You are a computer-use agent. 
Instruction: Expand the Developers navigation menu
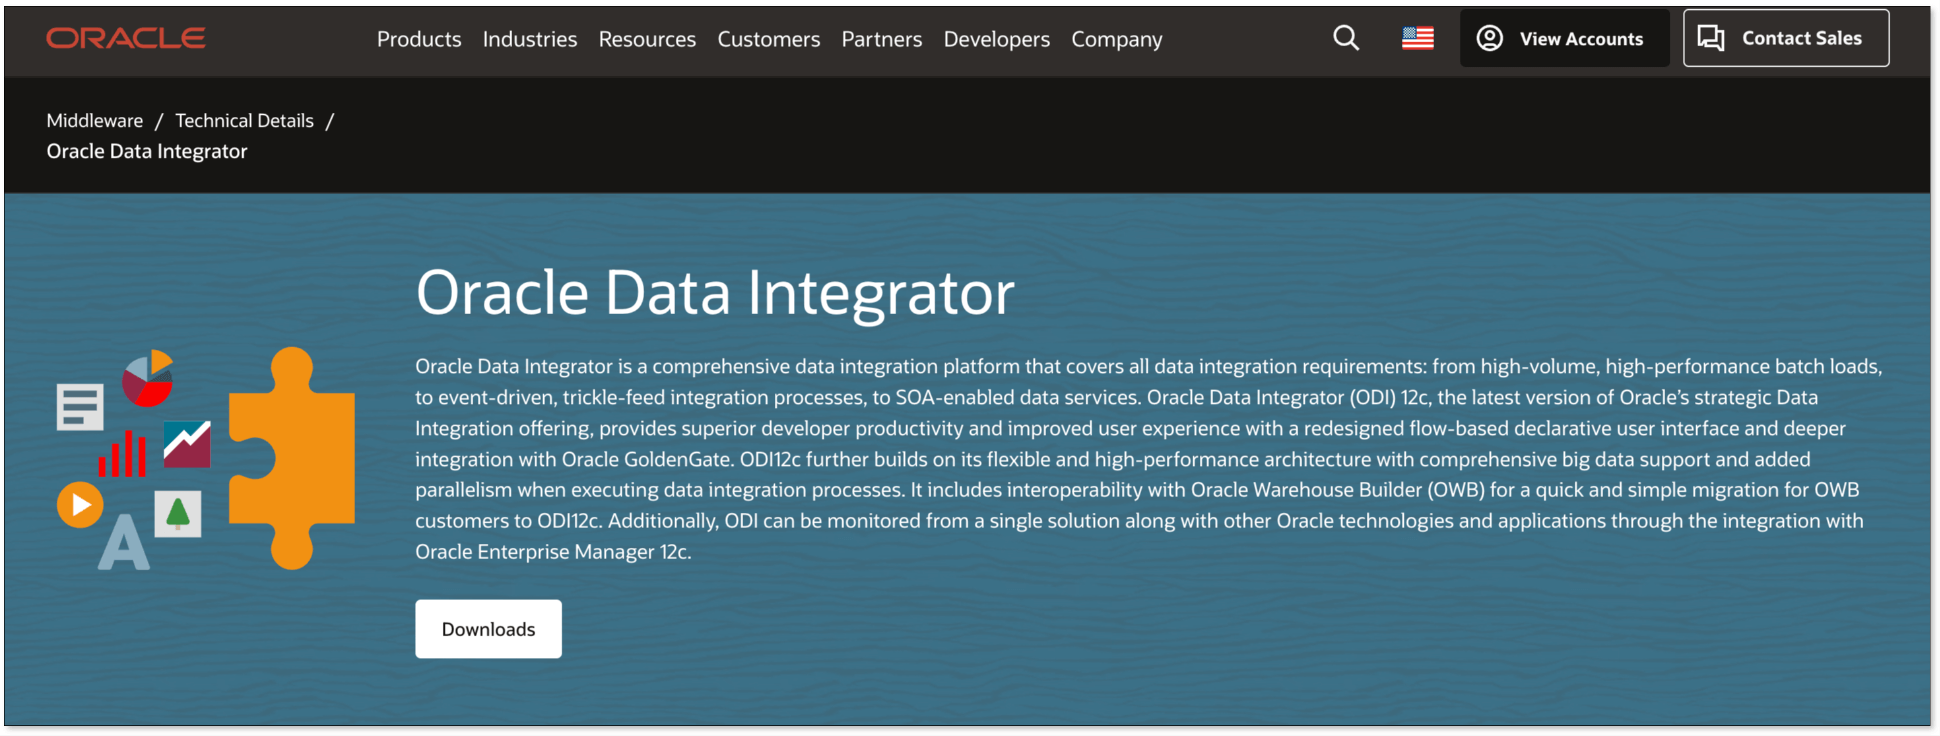point(996,39)
